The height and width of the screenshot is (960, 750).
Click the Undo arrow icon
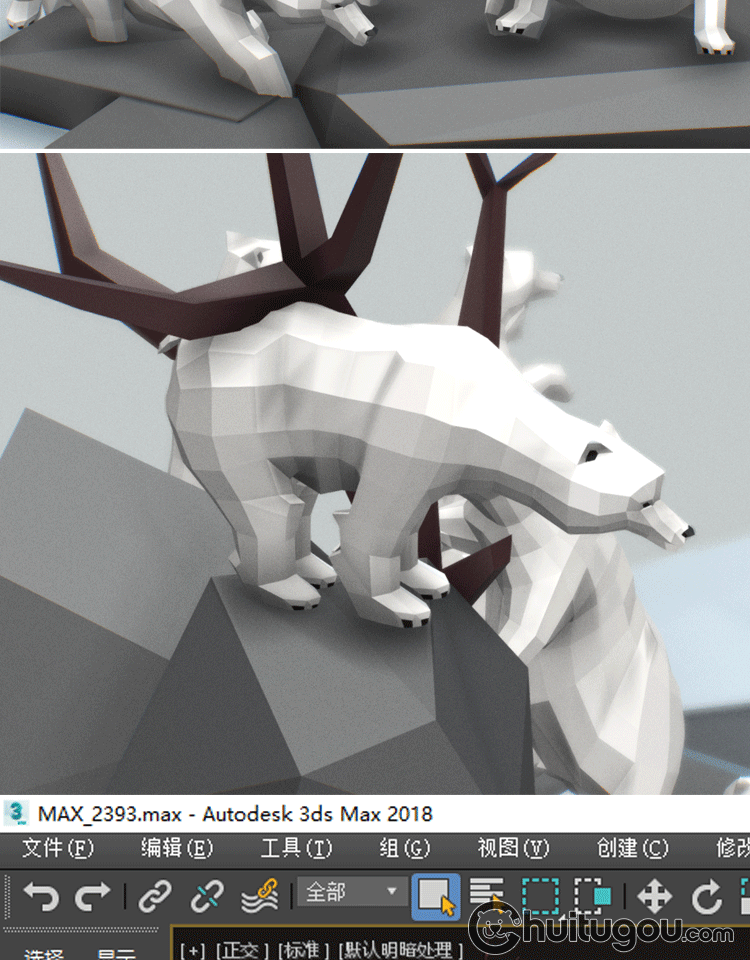41,895
